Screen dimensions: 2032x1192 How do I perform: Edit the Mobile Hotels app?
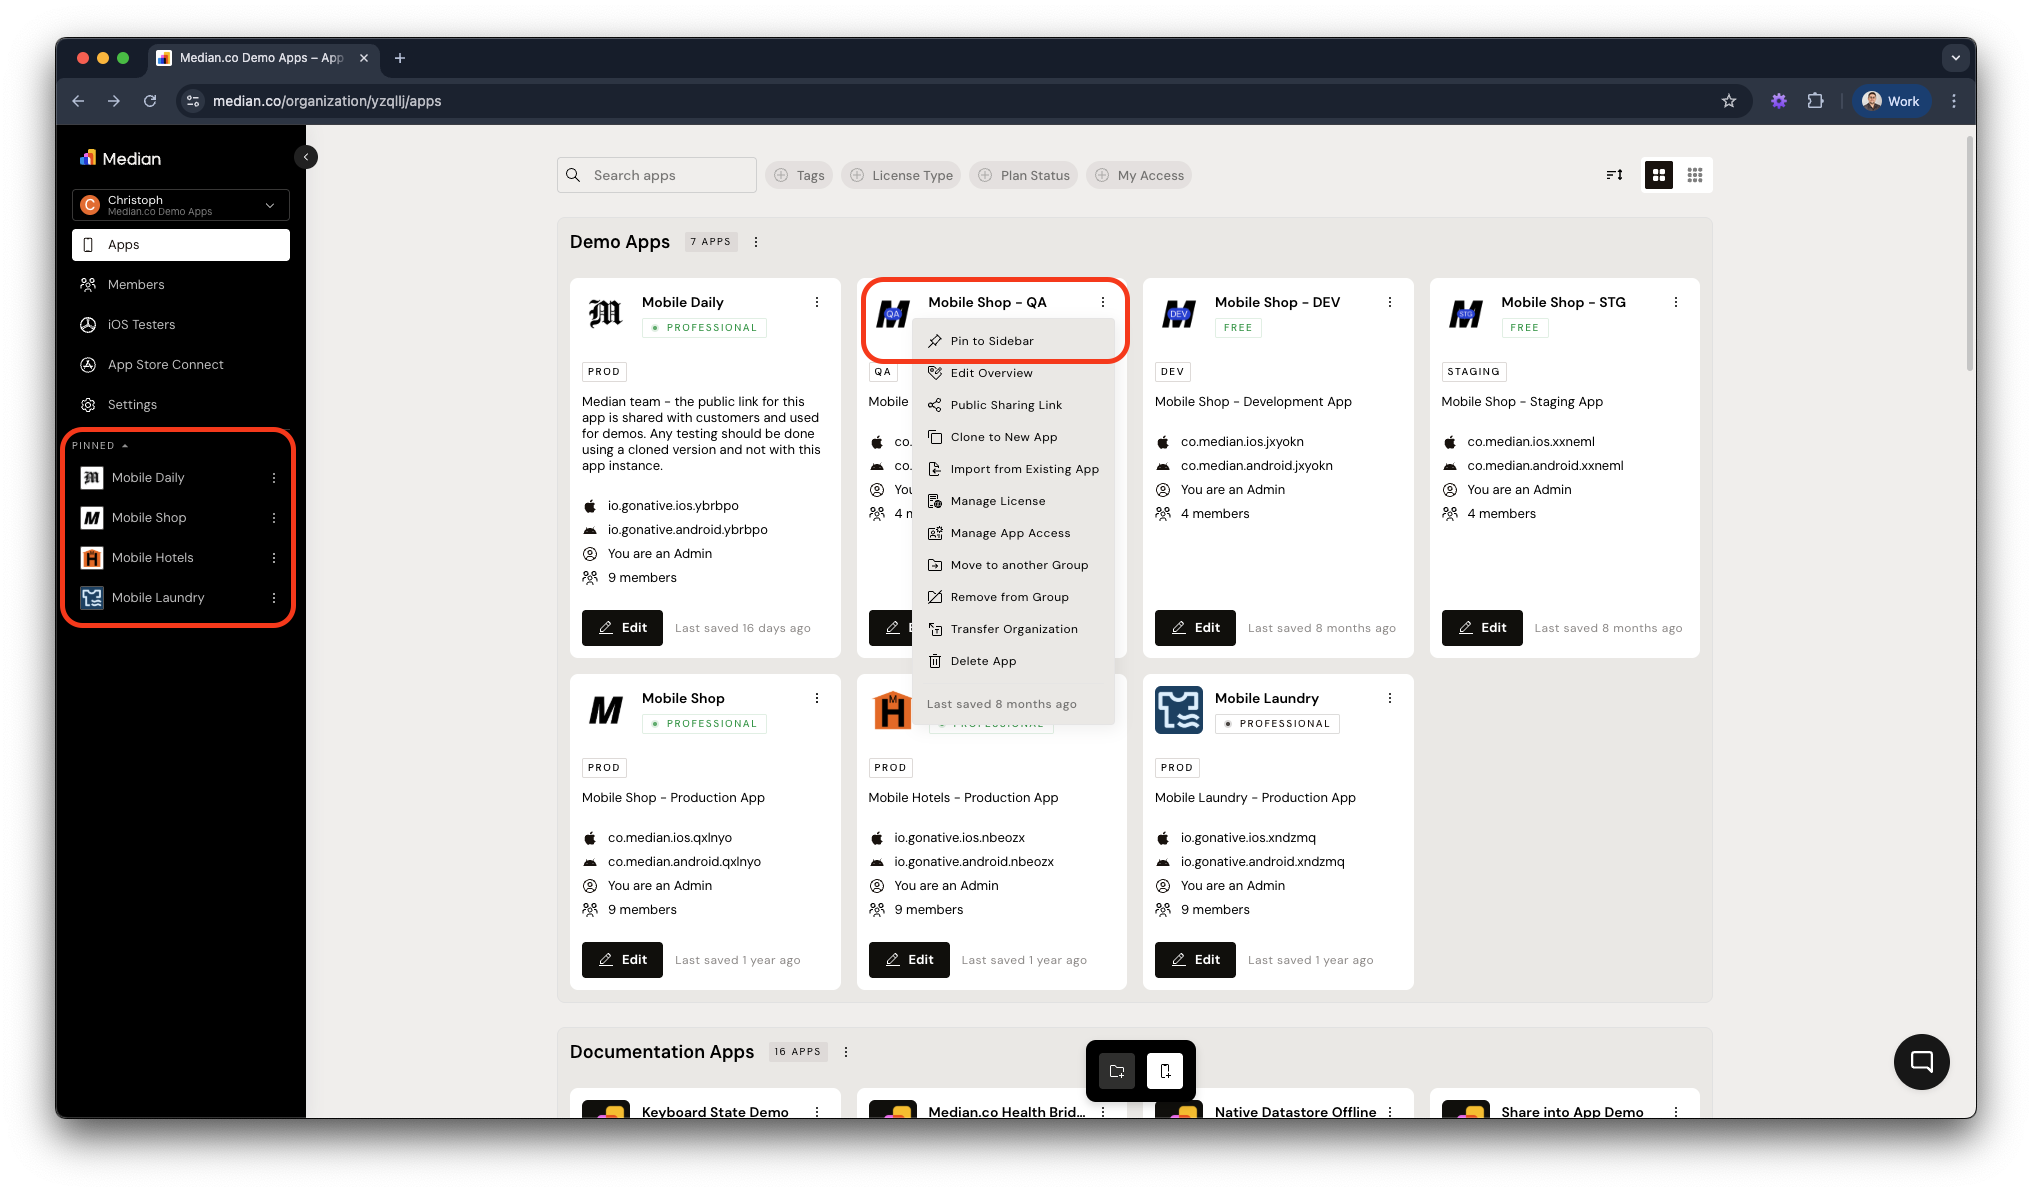909,960
